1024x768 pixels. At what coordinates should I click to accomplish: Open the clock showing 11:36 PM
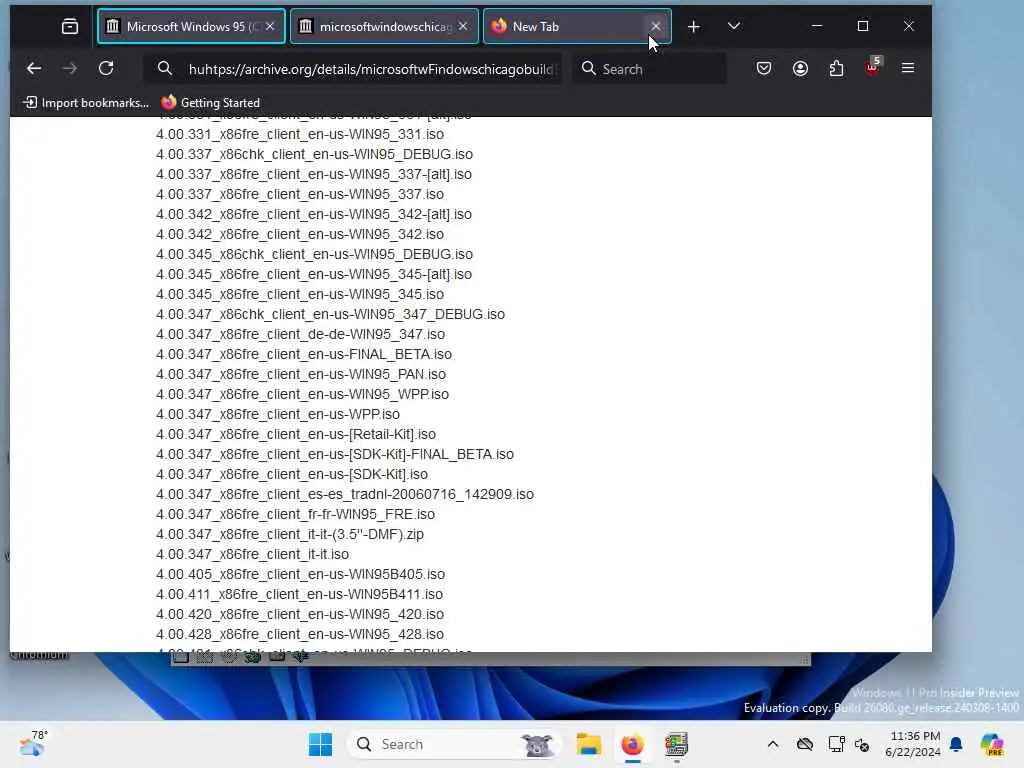click(912, 744)
